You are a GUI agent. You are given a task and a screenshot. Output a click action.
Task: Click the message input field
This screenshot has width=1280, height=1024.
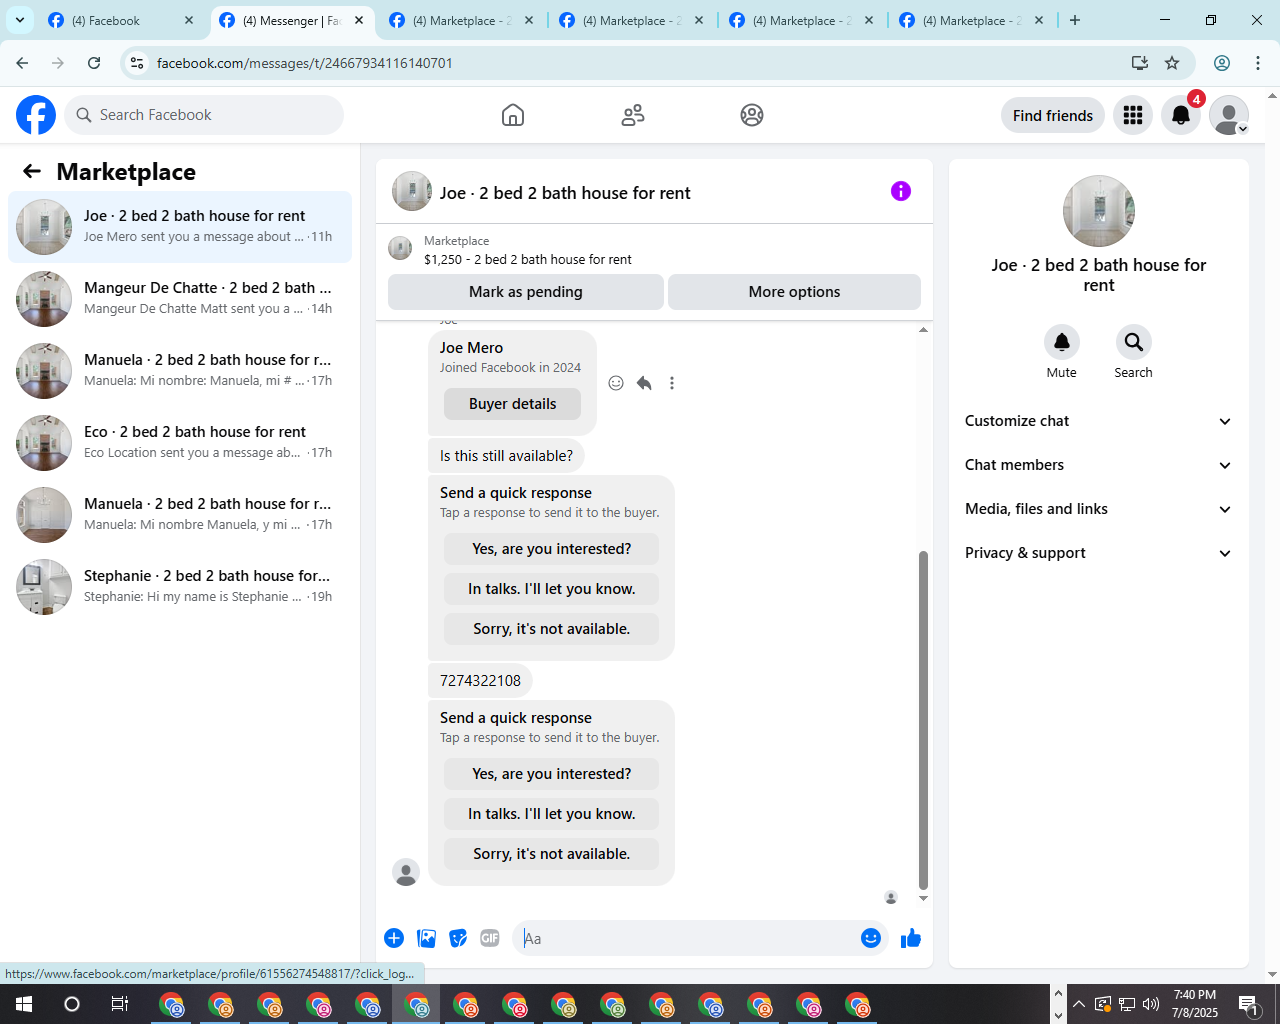pos(685,938)
